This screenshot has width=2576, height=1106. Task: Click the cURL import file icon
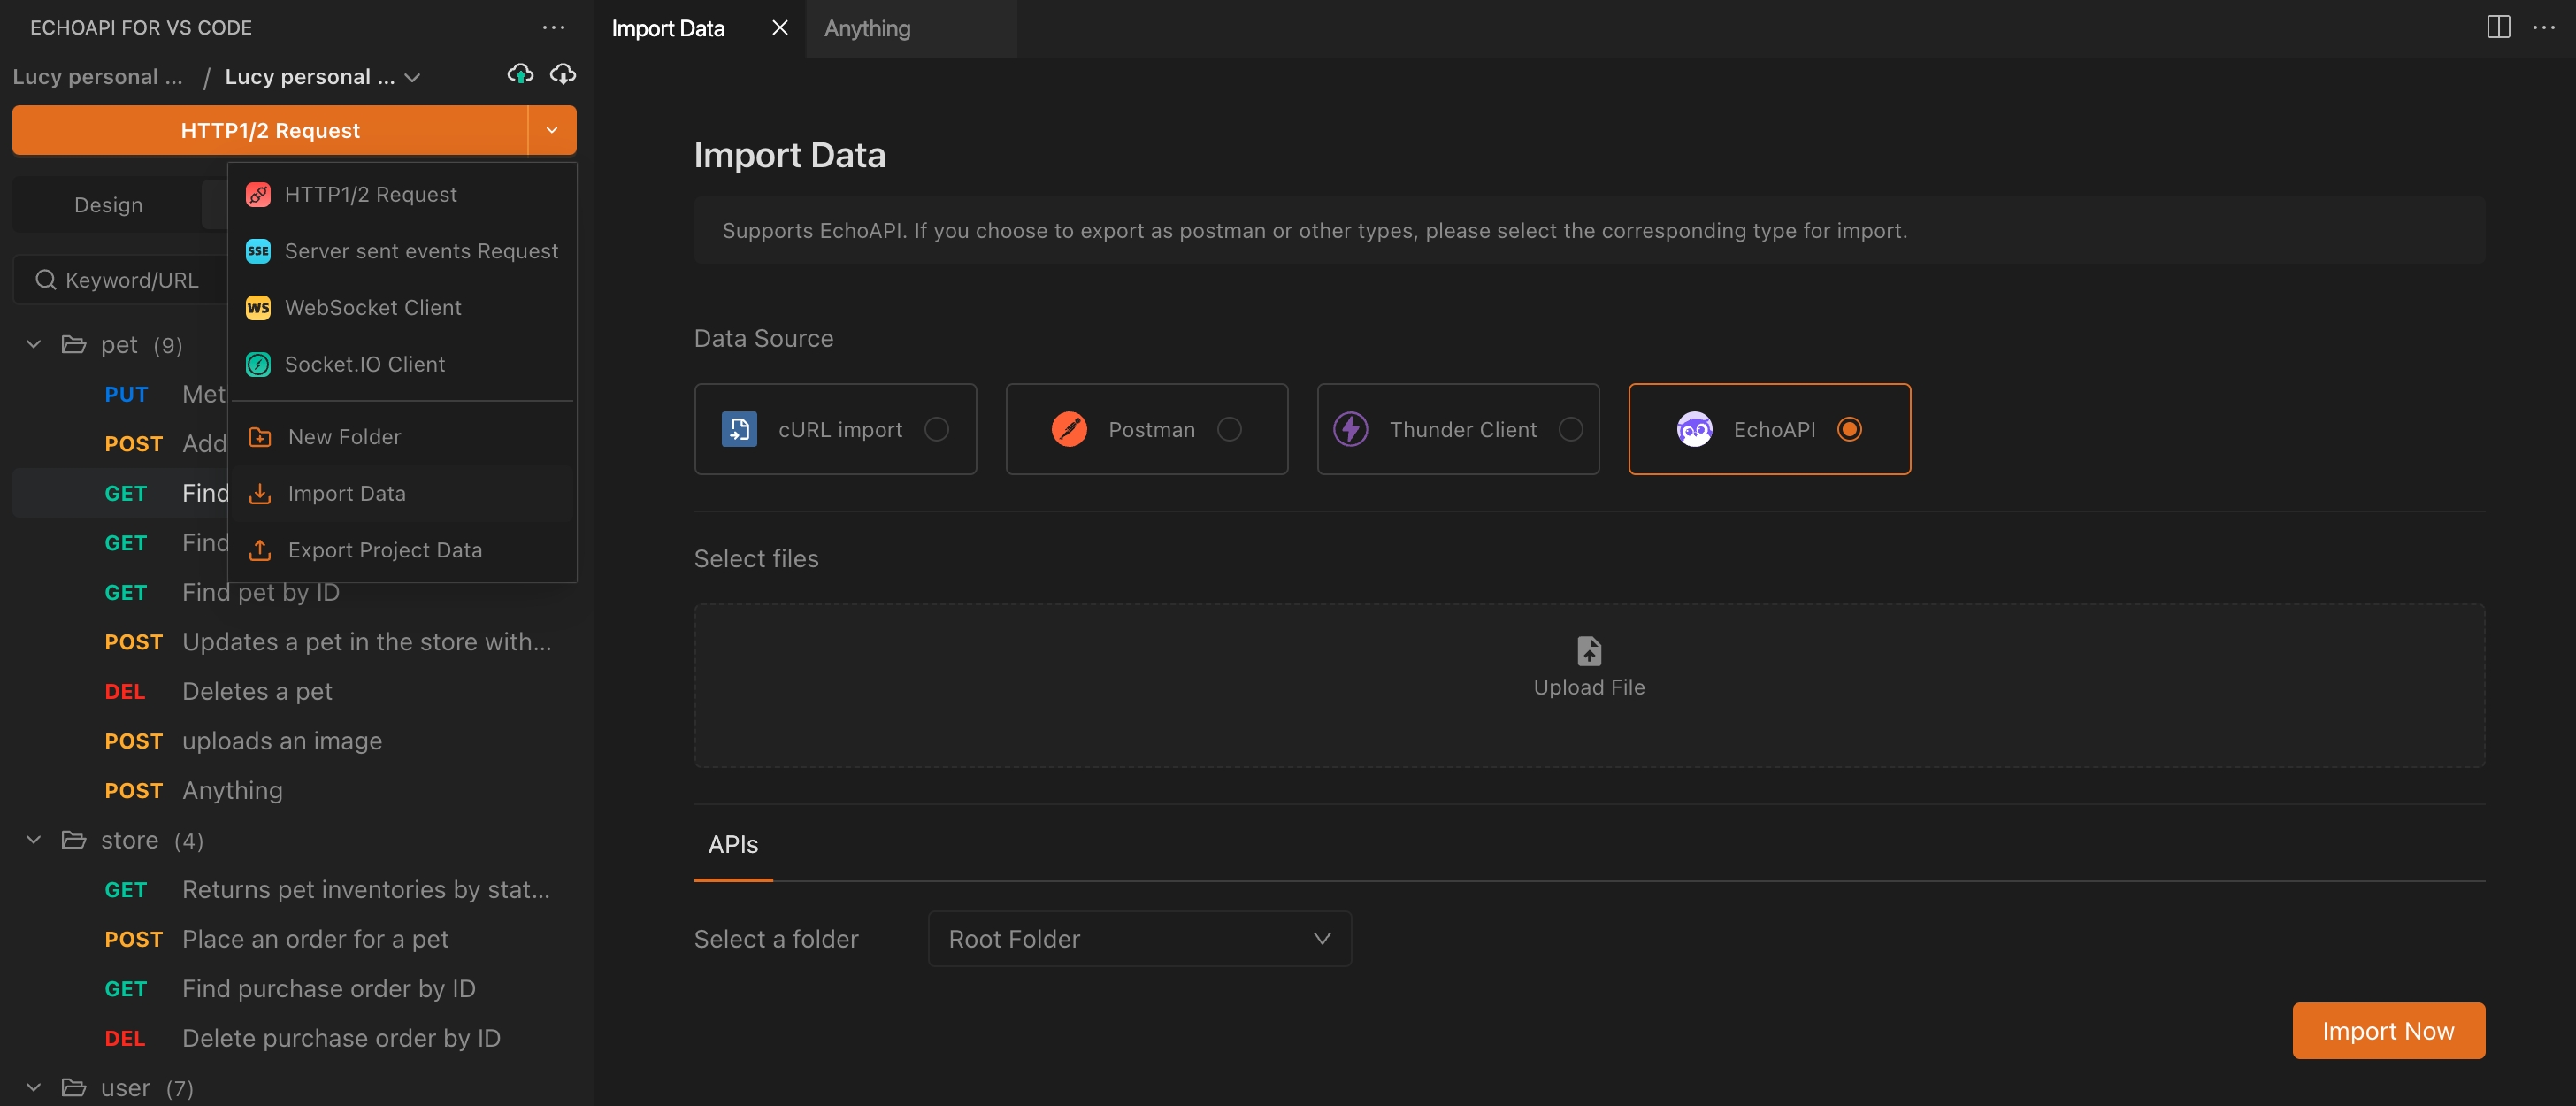click(739, 429)
